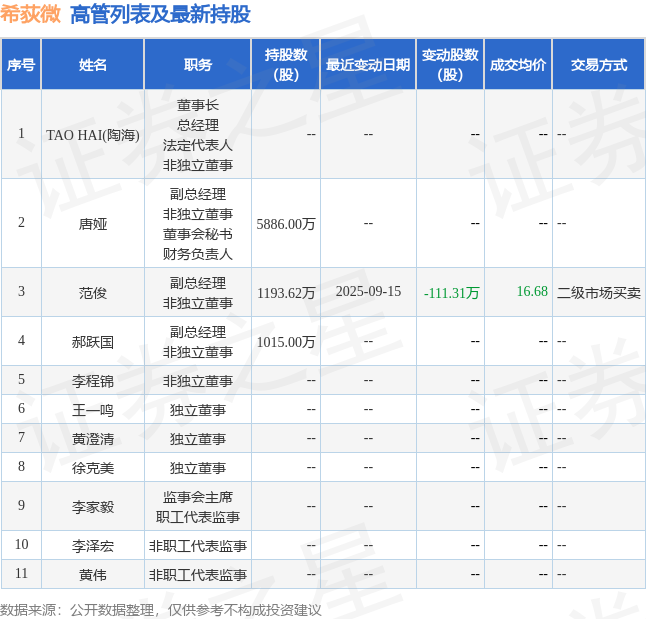Click the 二级市场买卖 cell
The height and width of the screenshot is (619, 646).
[599, 293]
